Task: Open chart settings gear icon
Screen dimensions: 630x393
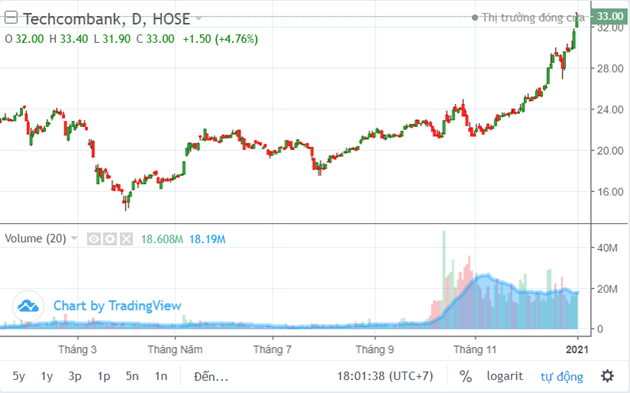Action: pos(607,376)
